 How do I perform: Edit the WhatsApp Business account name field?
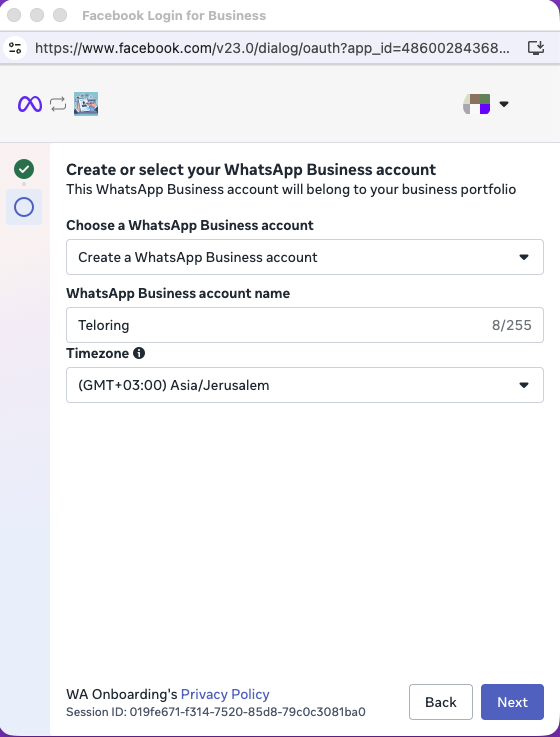click(x=305, y=325)
